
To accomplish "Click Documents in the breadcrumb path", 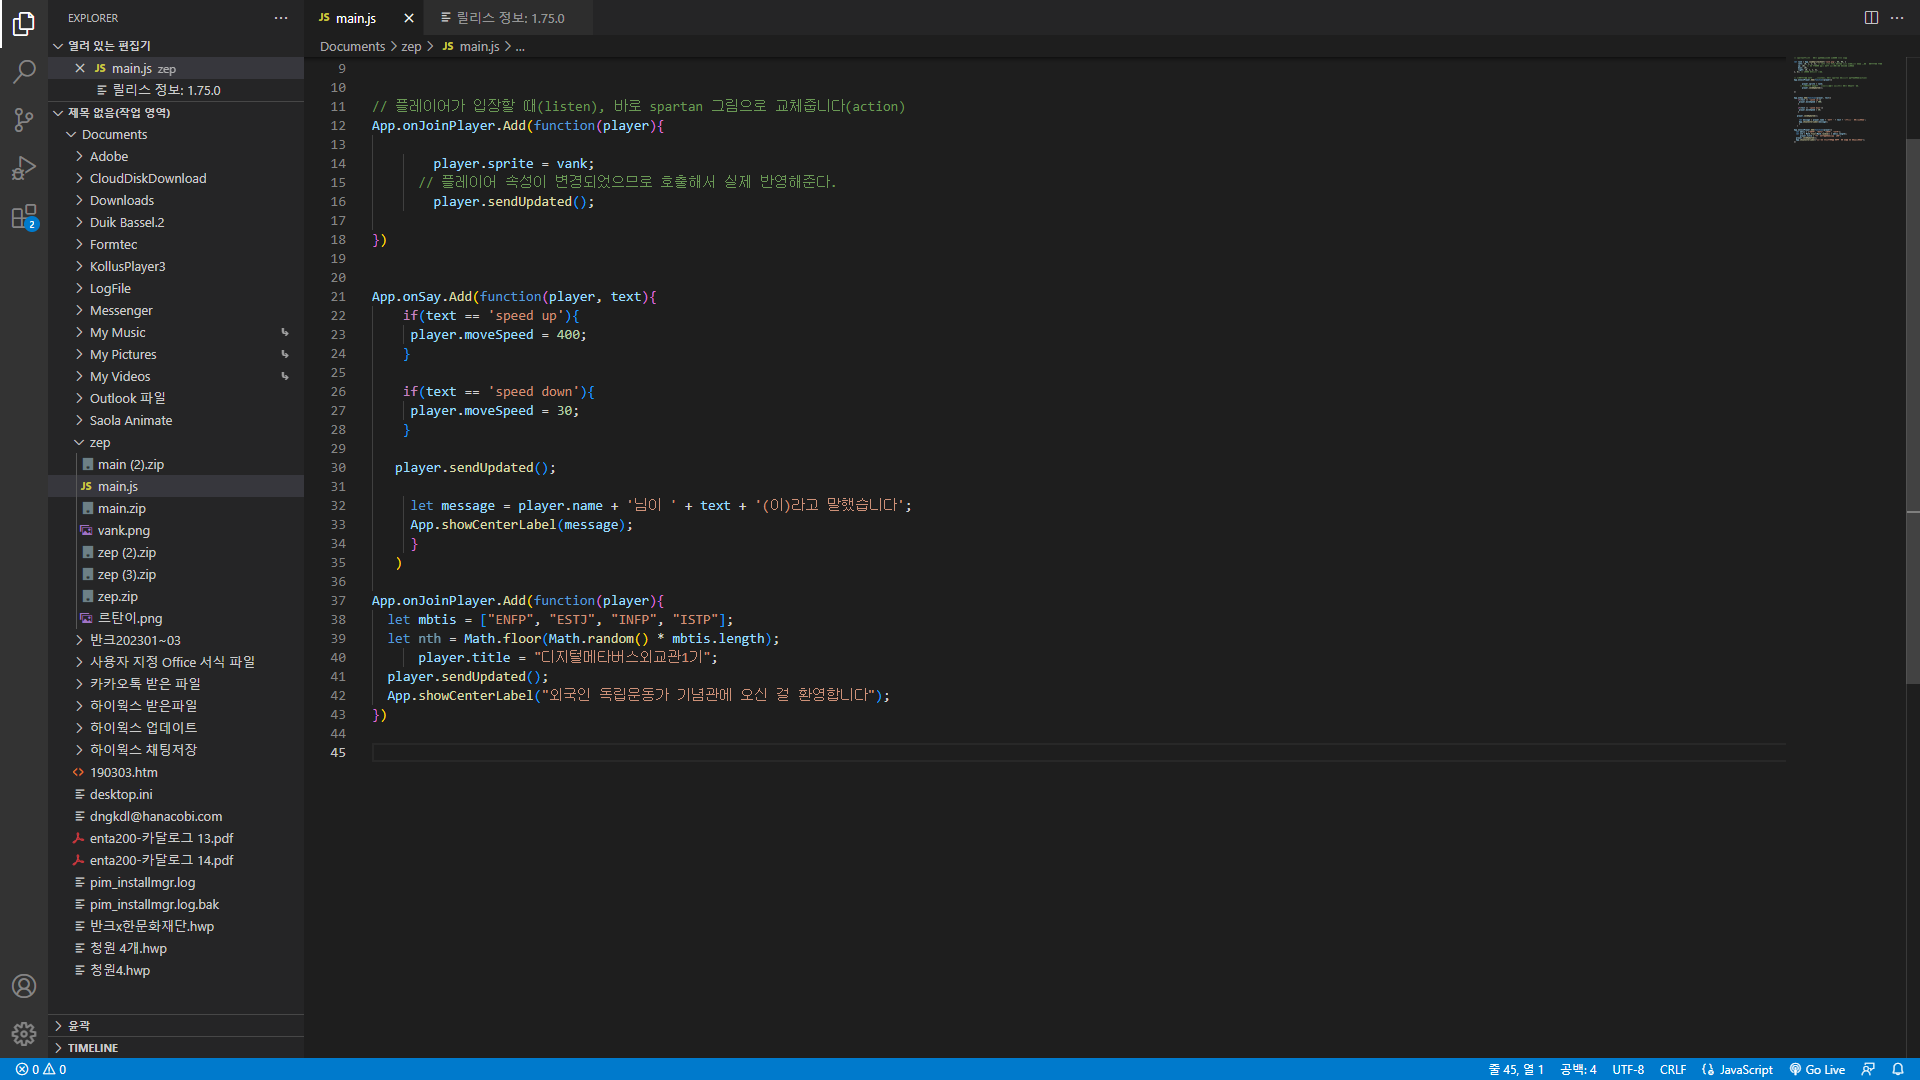I will (352, 47).
